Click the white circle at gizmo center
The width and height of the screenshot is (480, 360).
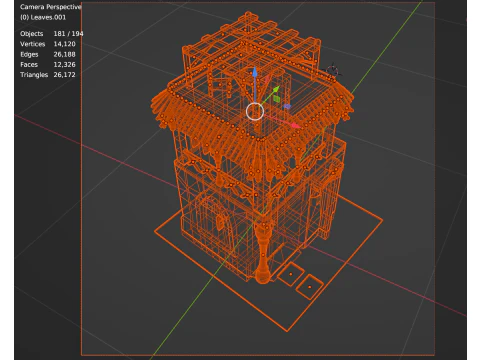[255, 111]
